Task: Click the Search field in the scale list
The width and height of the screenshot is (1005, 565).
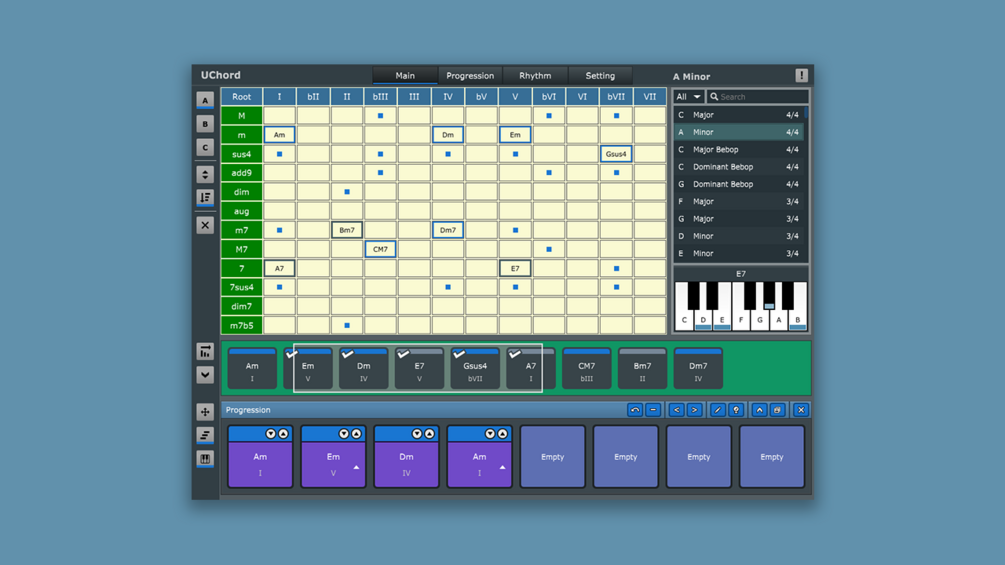Action: point(758,97)
